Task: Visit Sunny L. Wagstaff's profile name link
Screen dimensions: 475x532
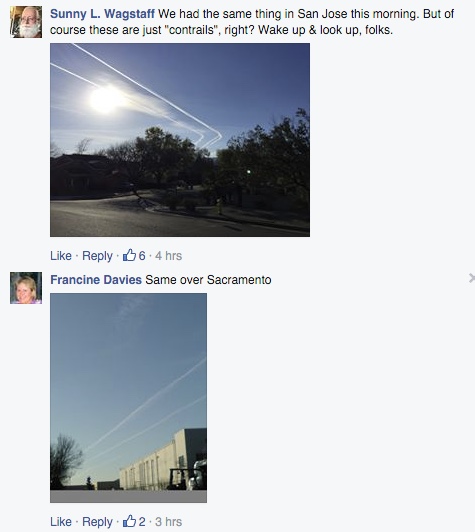Action: [x=102, y=14]
